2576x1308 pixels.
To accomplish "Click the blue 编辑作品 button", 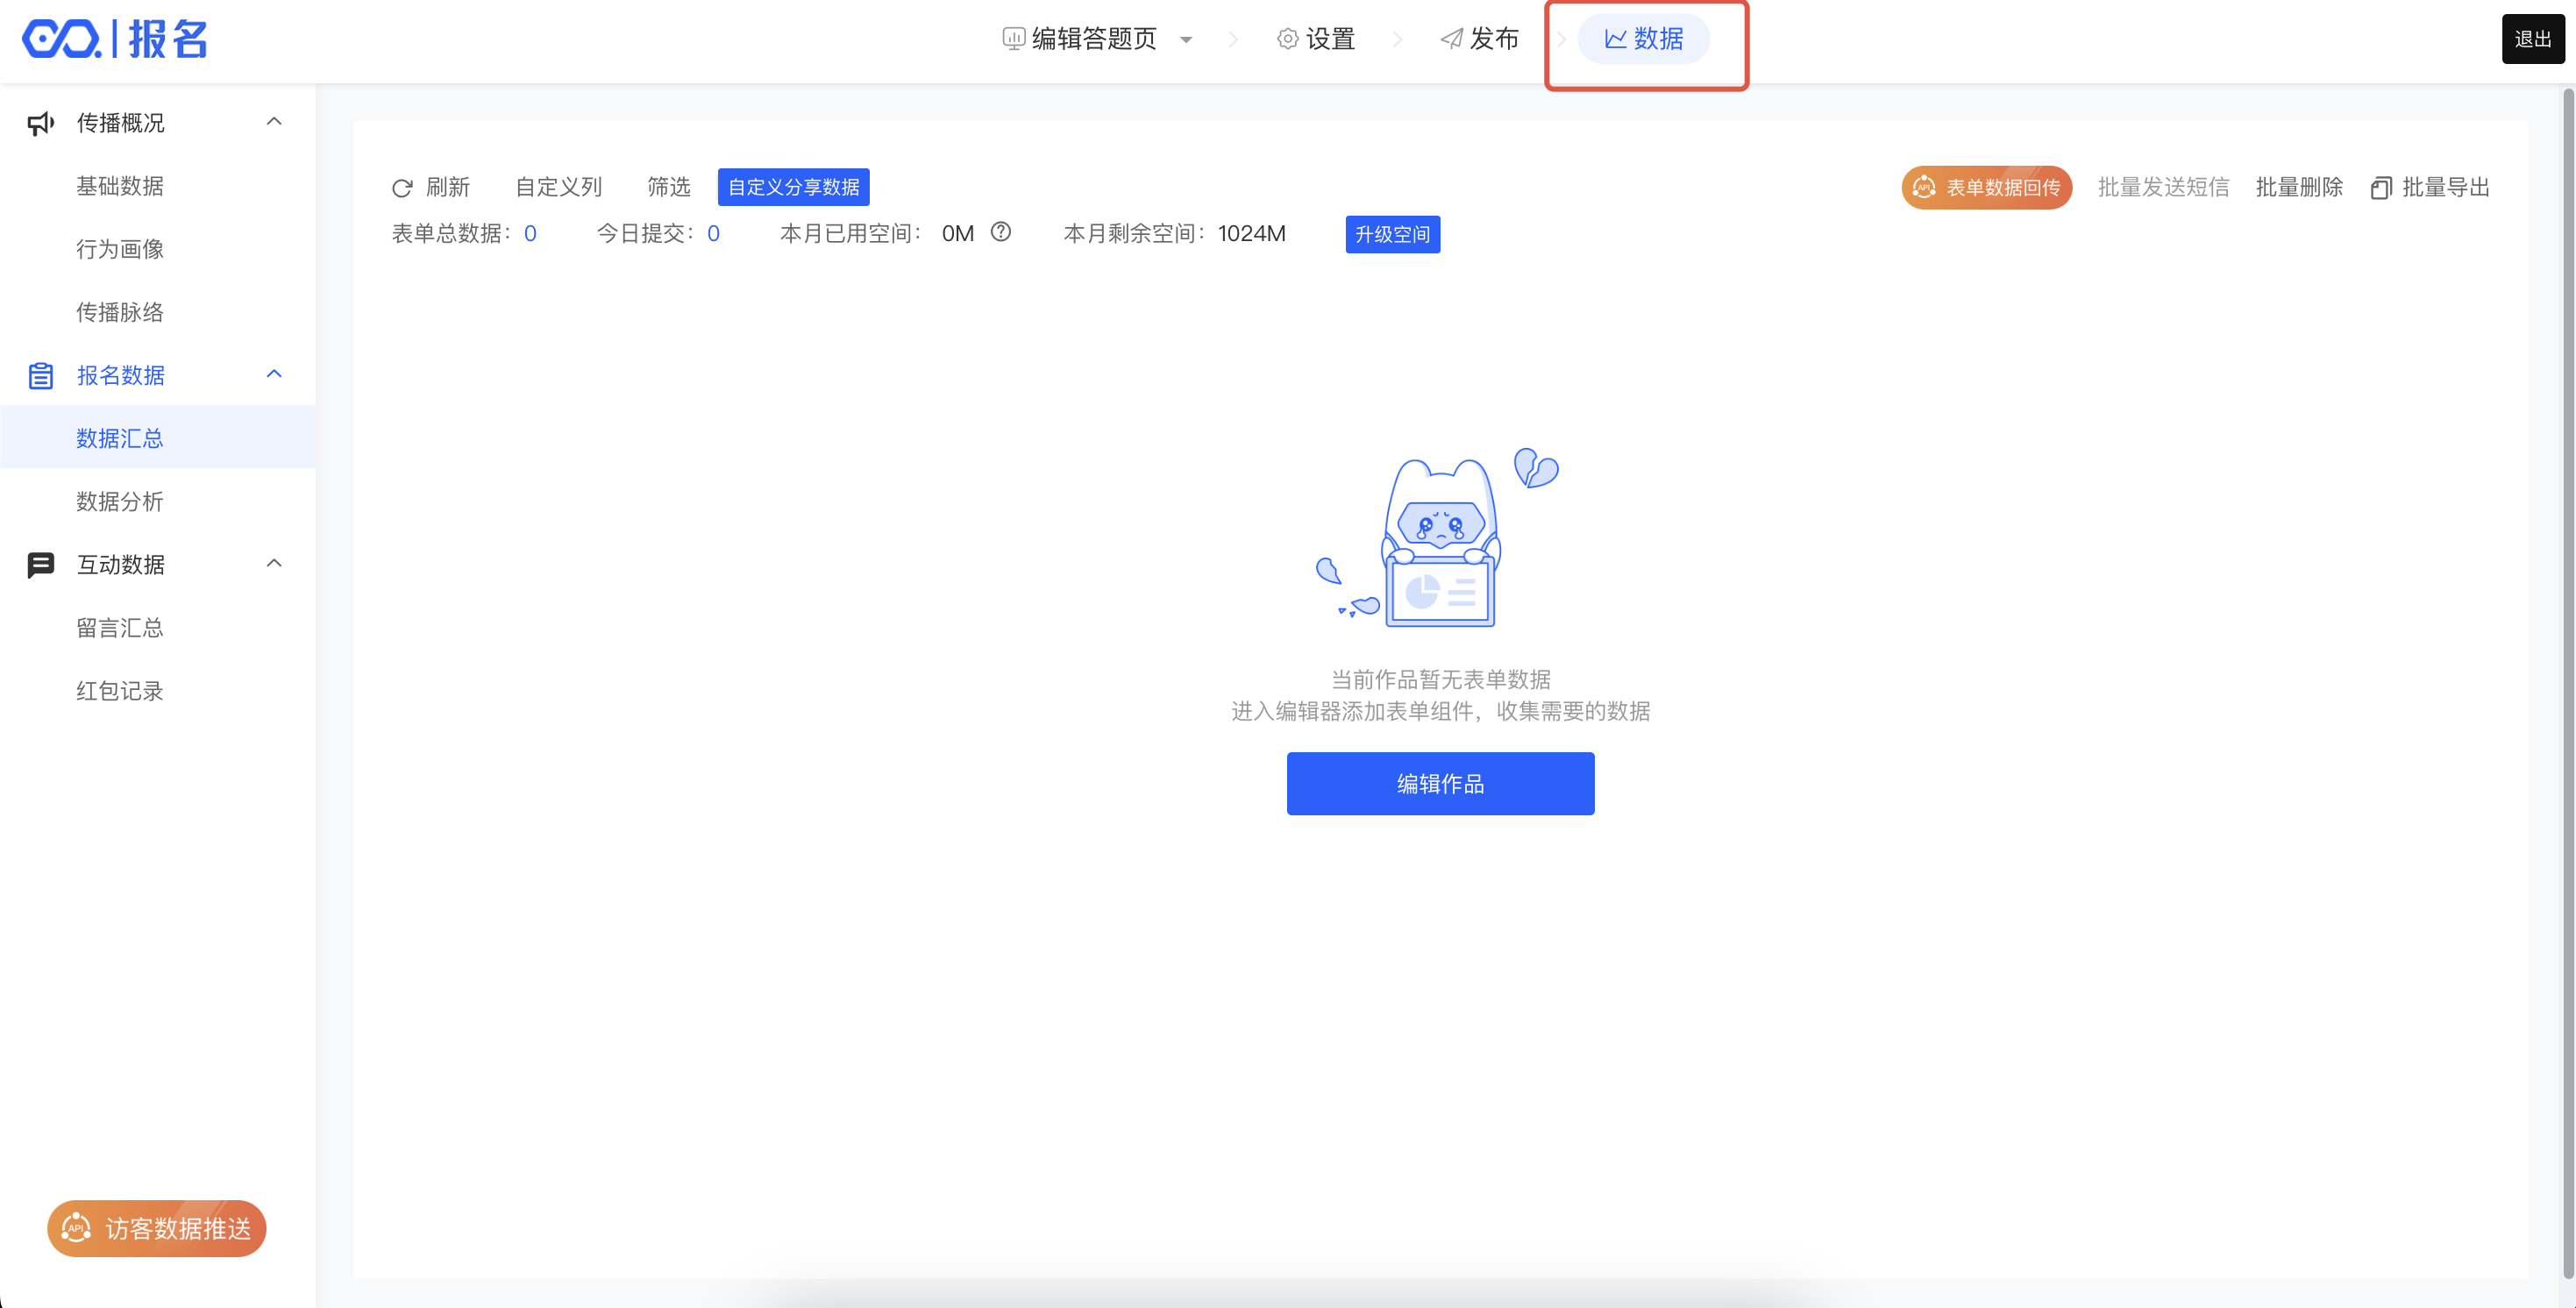I will [x=1439, y=783].
